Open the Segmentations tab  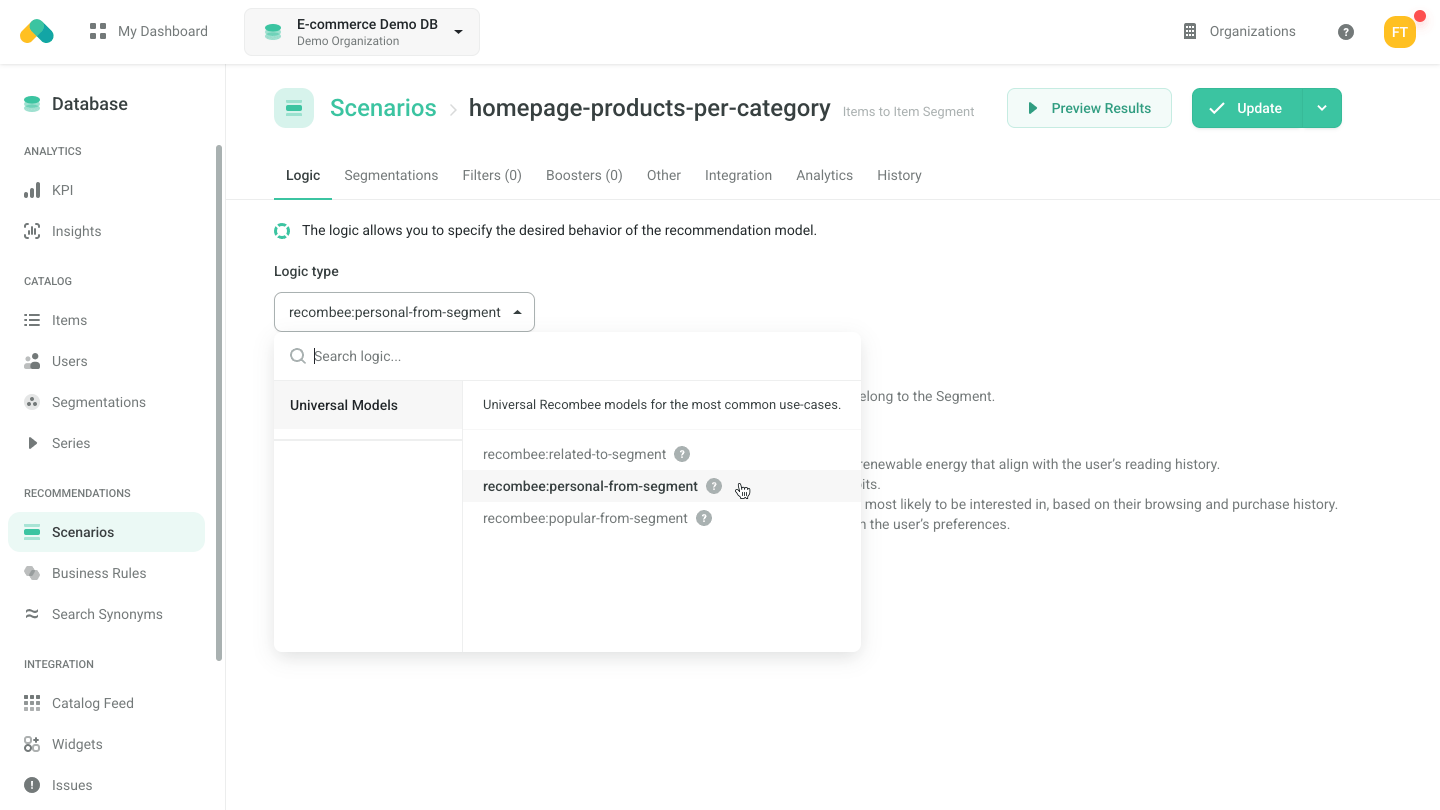(x=391, y=175)
